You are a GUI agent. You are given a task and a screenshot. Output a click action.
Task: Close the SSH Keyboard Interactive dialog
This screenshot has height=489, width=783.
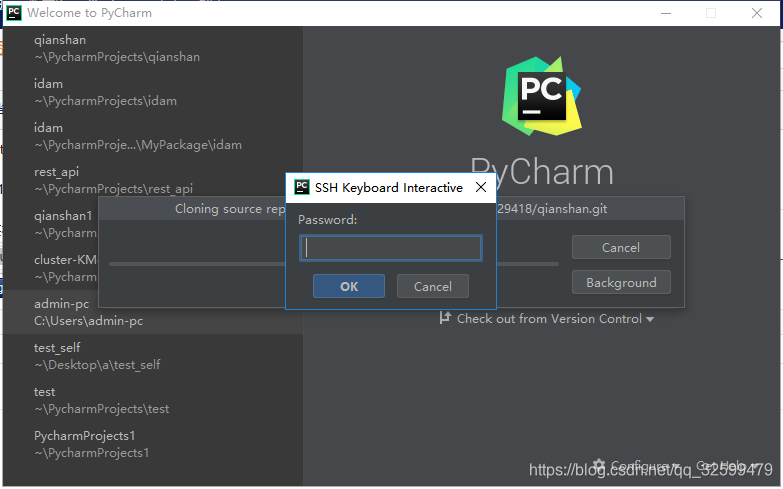coord(481,187)
